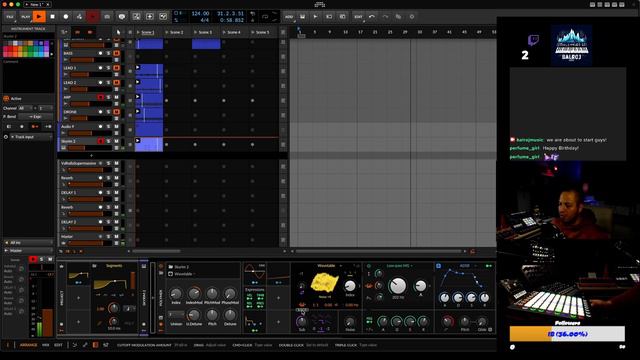Open the Wavetable preset dropdown in device header

pos(182,274)
